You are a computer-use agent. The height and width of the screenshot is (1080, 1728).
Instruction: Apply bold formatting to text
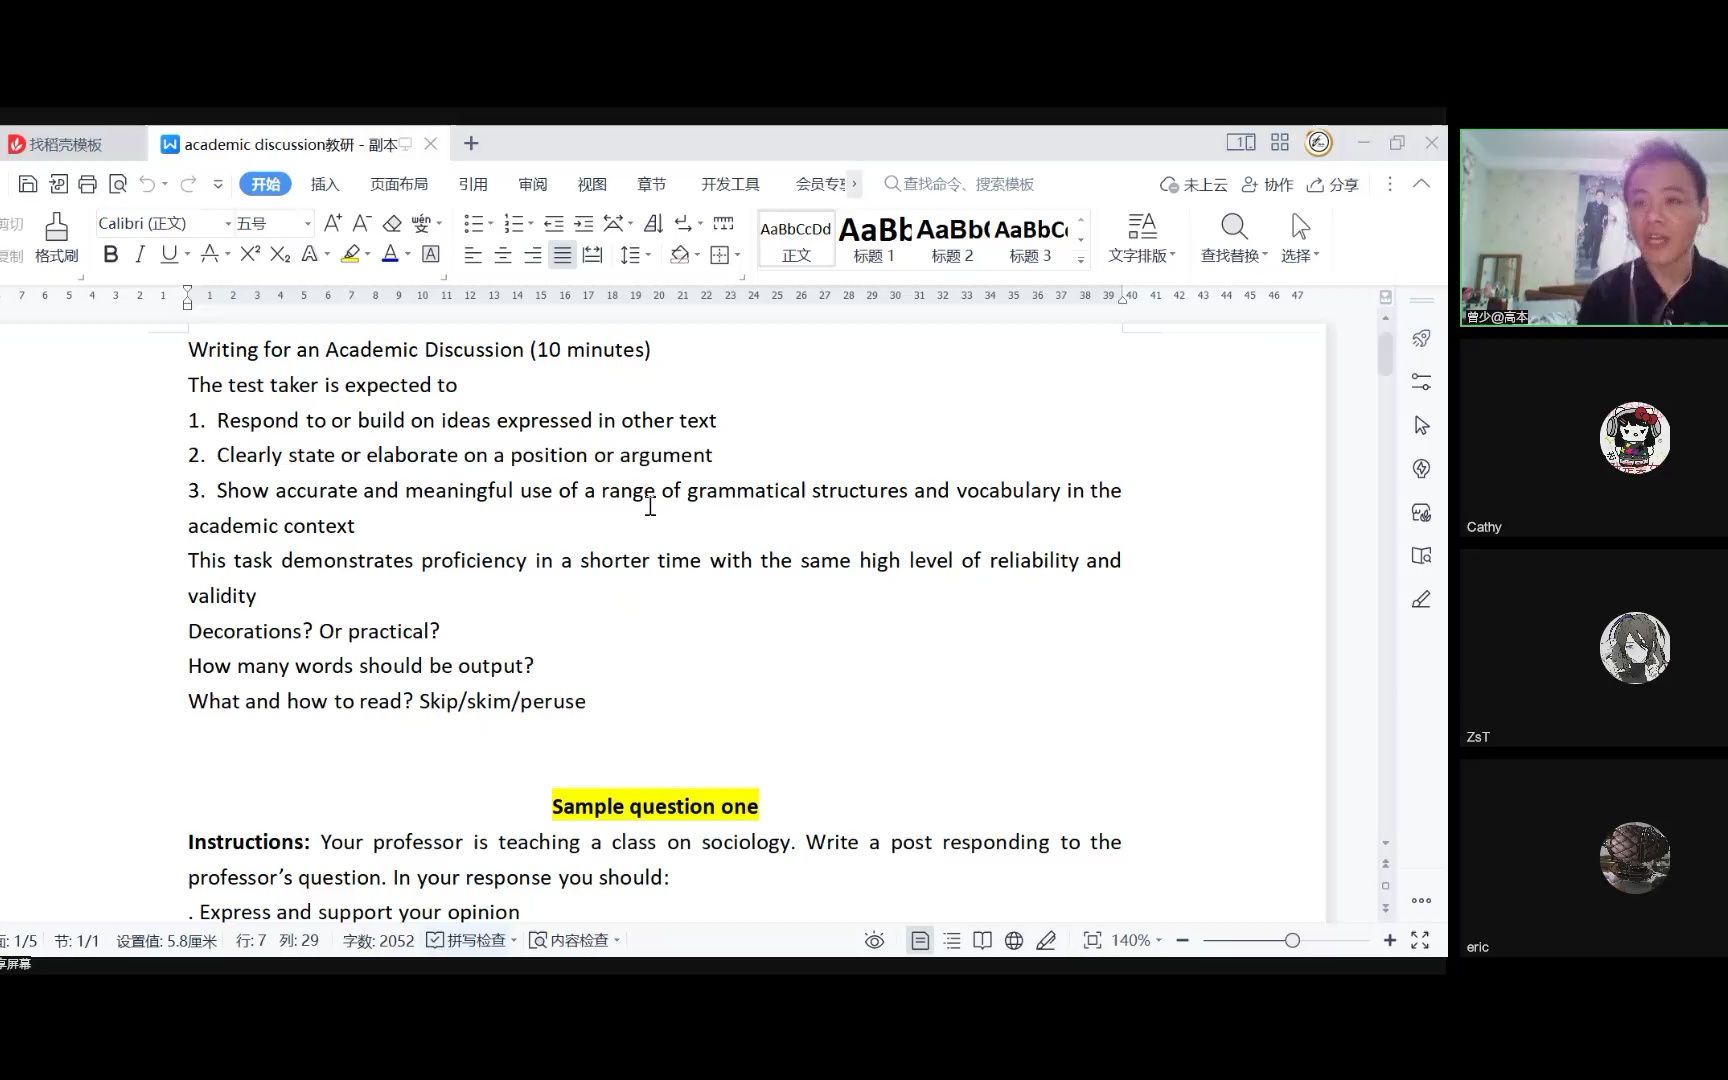pos(110,255)
